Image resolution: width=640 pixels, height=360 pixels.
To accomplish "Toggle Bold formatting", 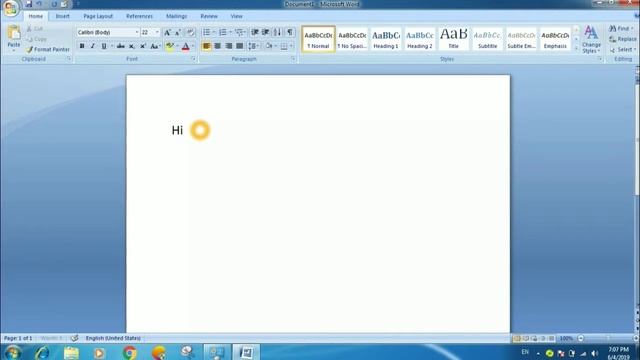I will coord(82,46).
